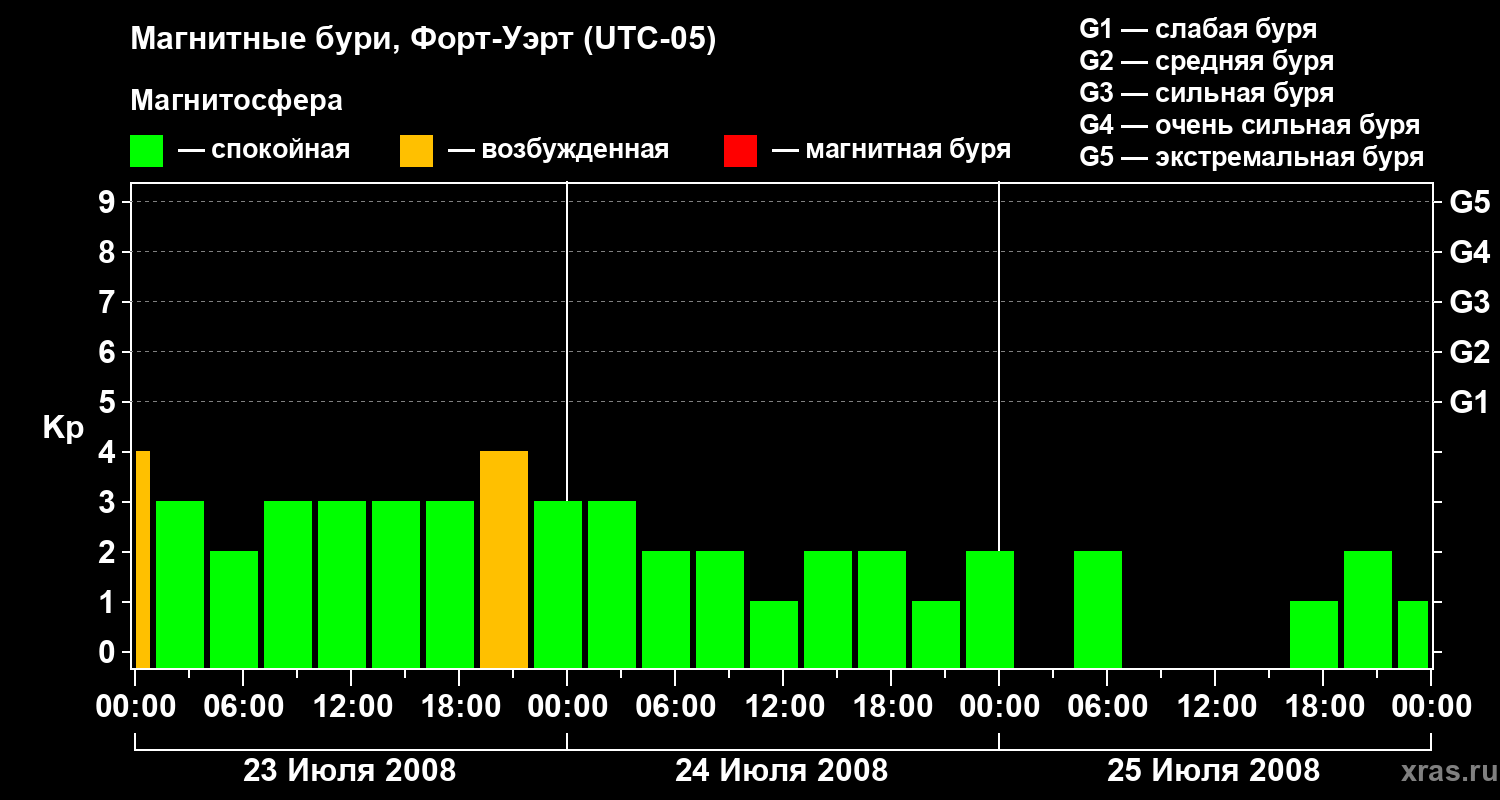
Task: Click the '24 Июля 2008' date label
Action: pos(782,771)
